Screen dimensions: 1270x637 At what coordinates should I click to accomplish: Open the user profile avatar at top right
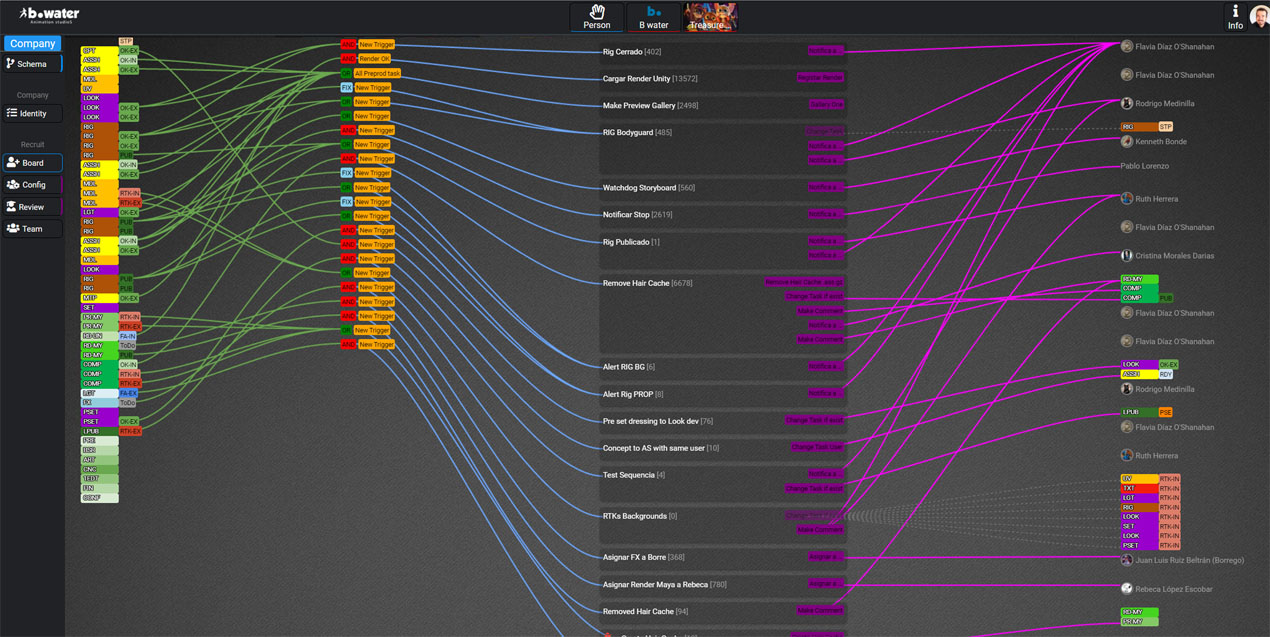pyautogui.click(x=1259, y=17)
